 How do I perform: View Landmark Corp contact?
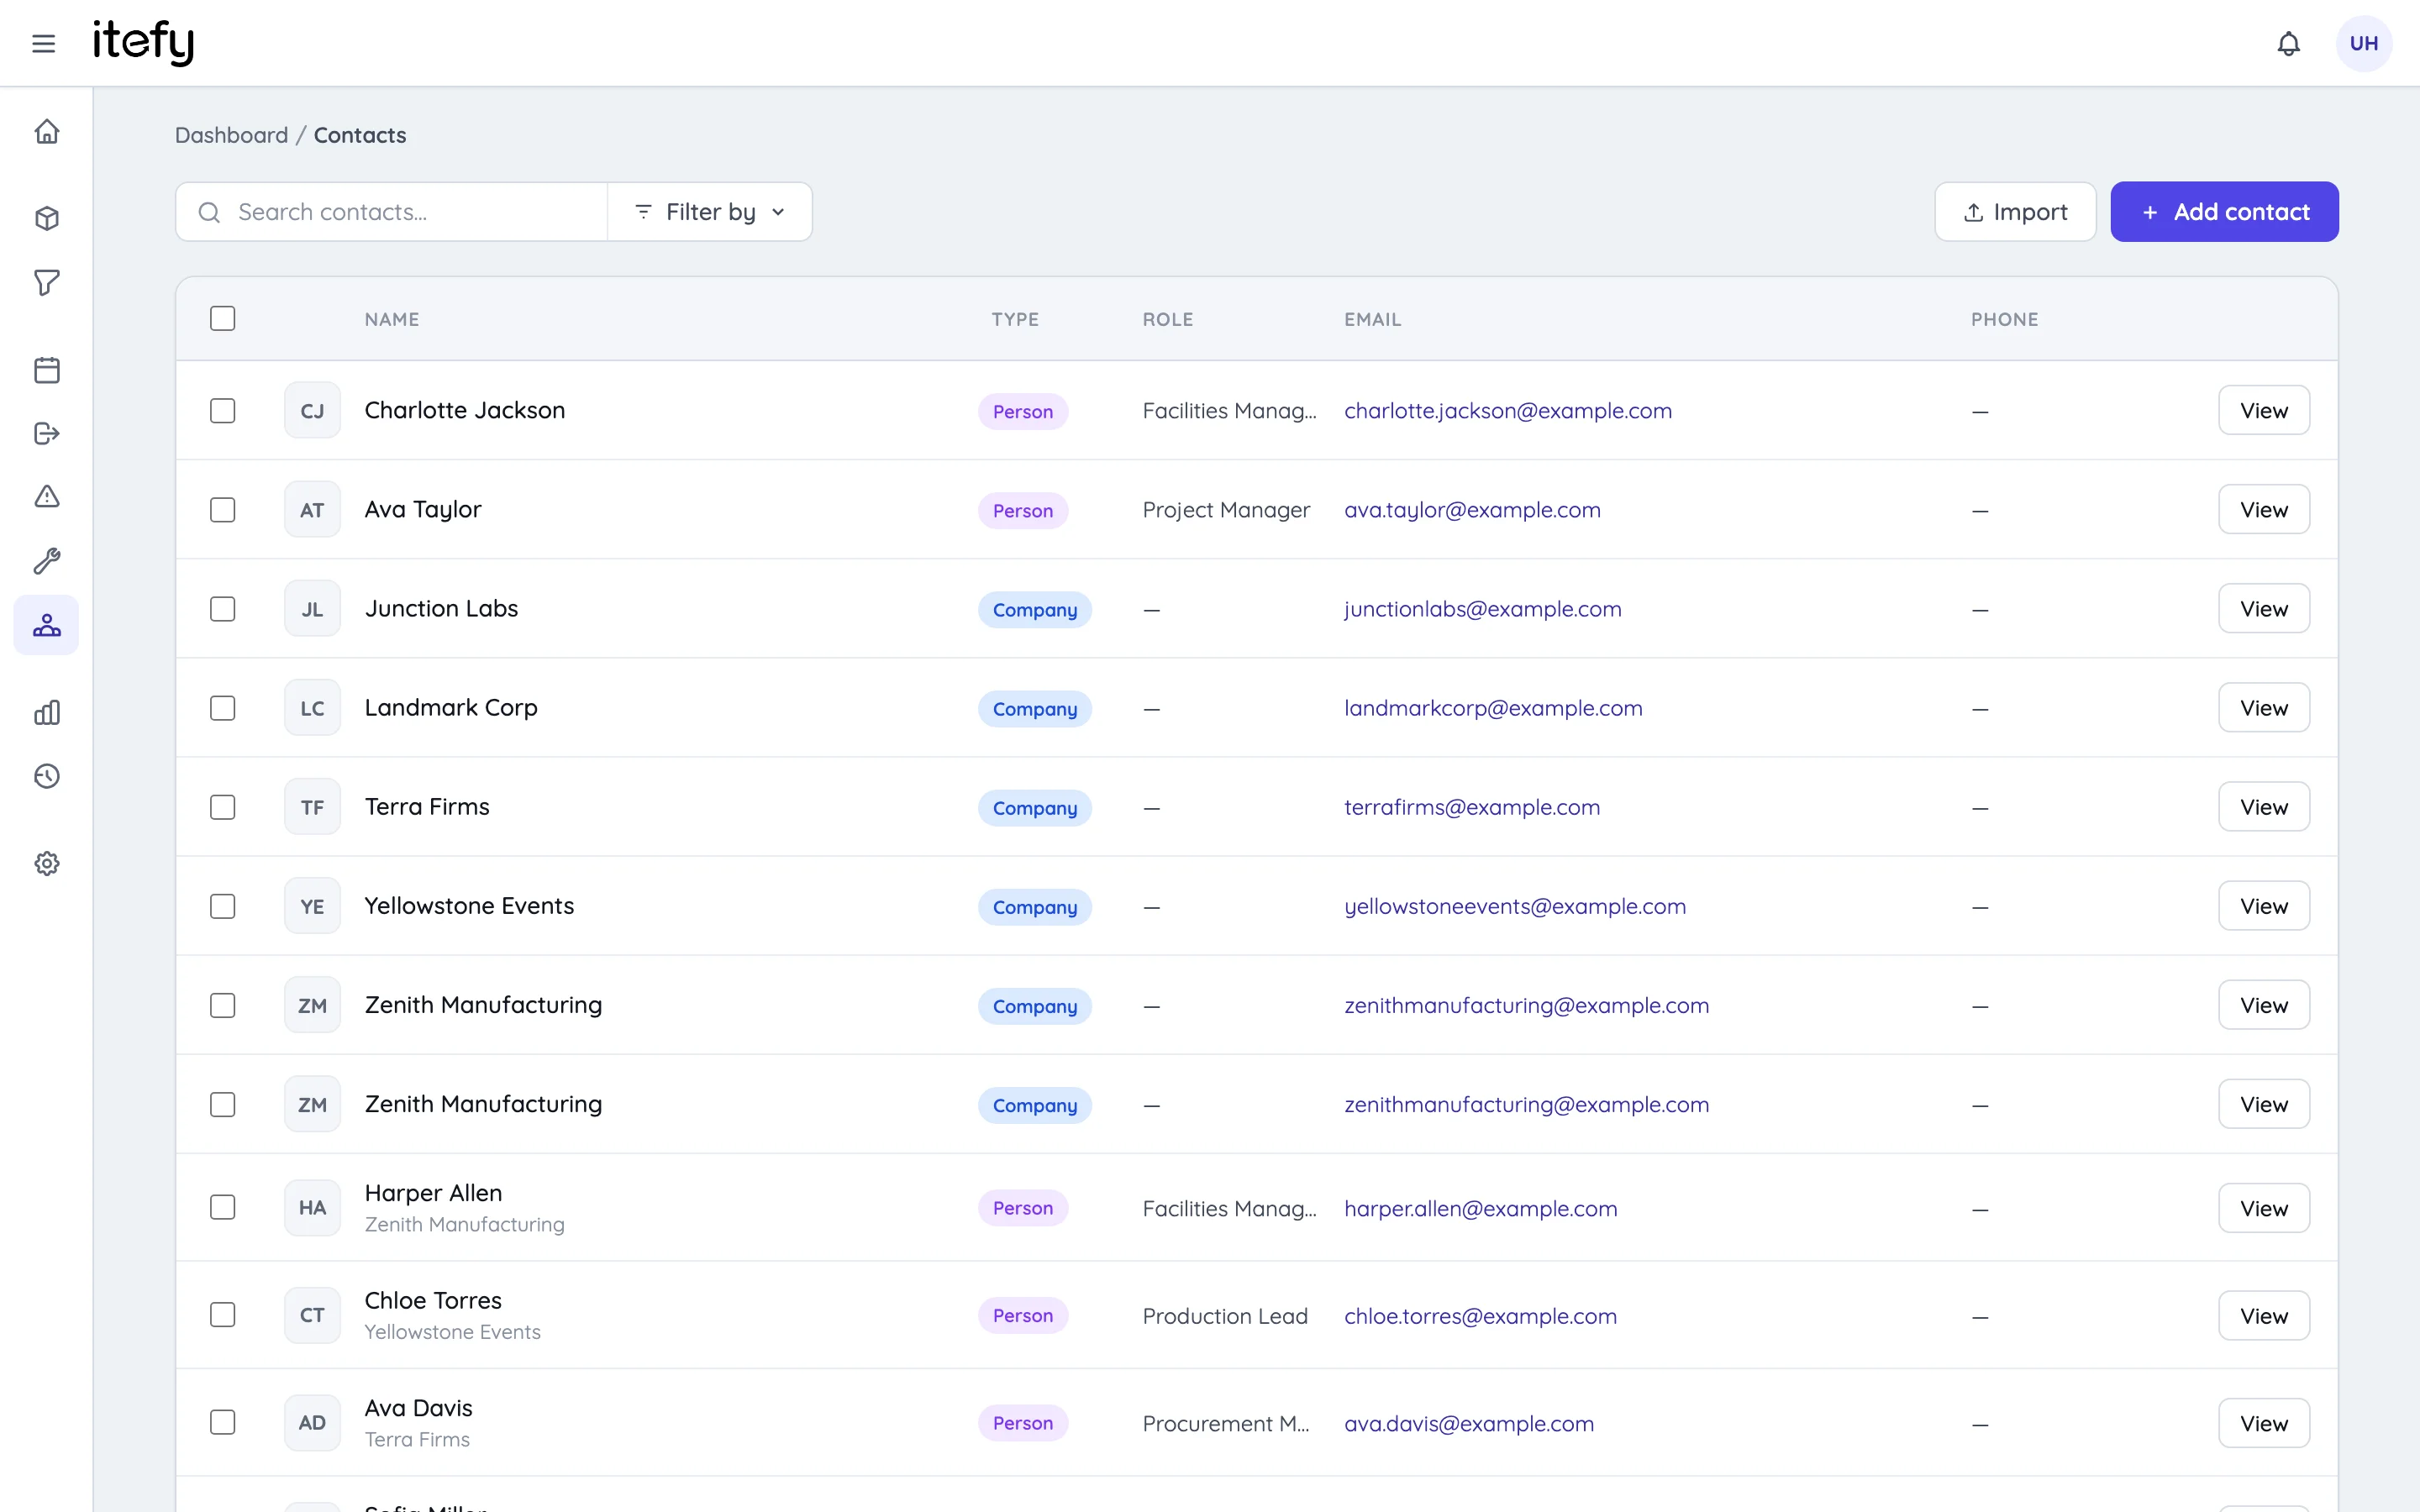[2264, 707]
